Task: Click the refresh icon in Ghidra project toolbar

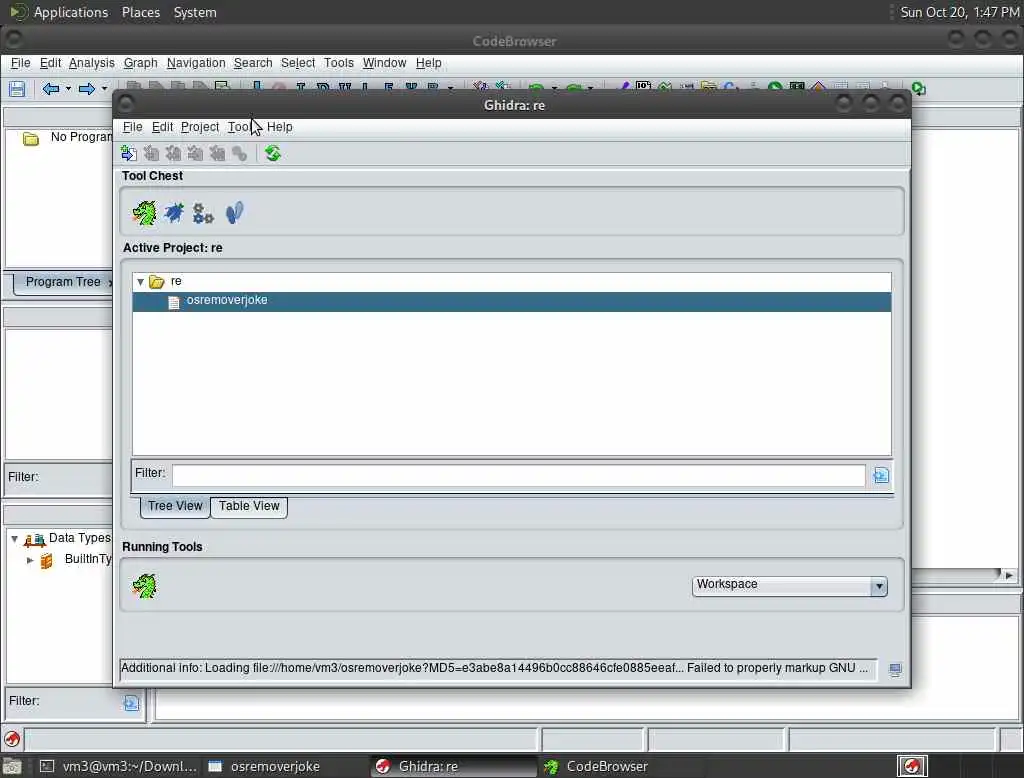Action: coord(273,154)
